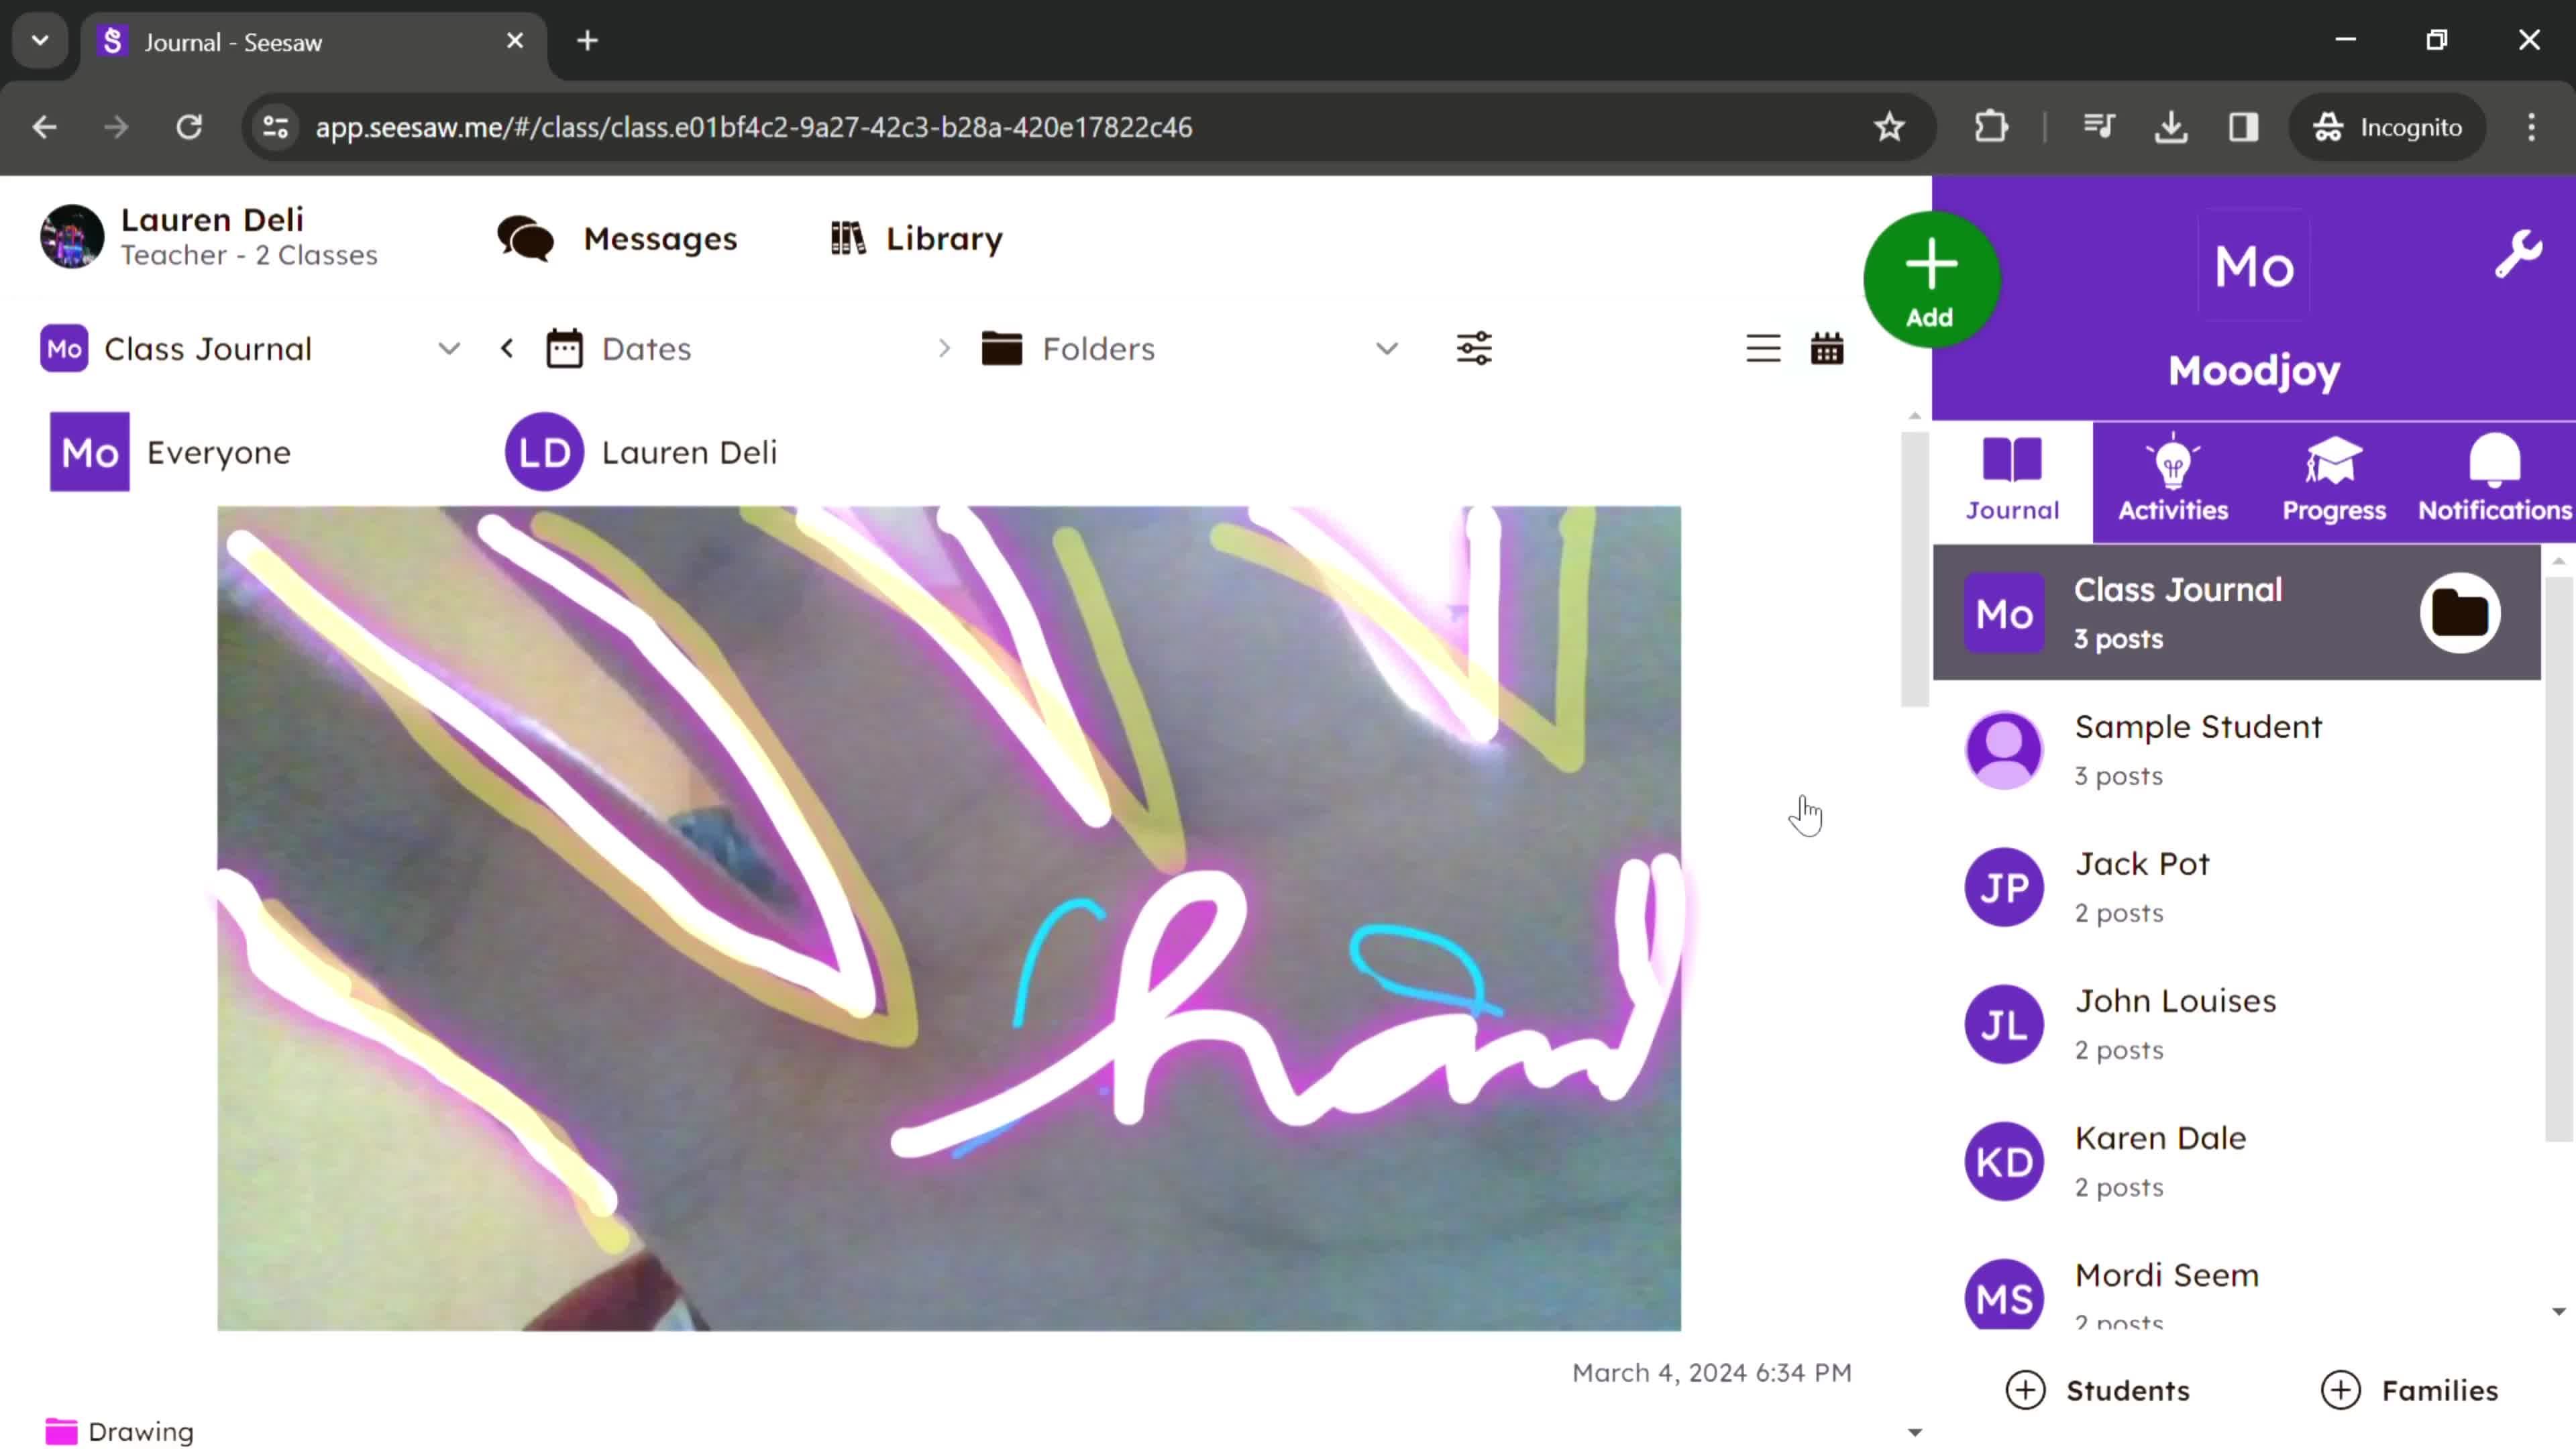The height and width of the screenshot is (1449, 2576).
Task: Select Everyone journal view
Action: pyautogui.click(x=170, y=451)
